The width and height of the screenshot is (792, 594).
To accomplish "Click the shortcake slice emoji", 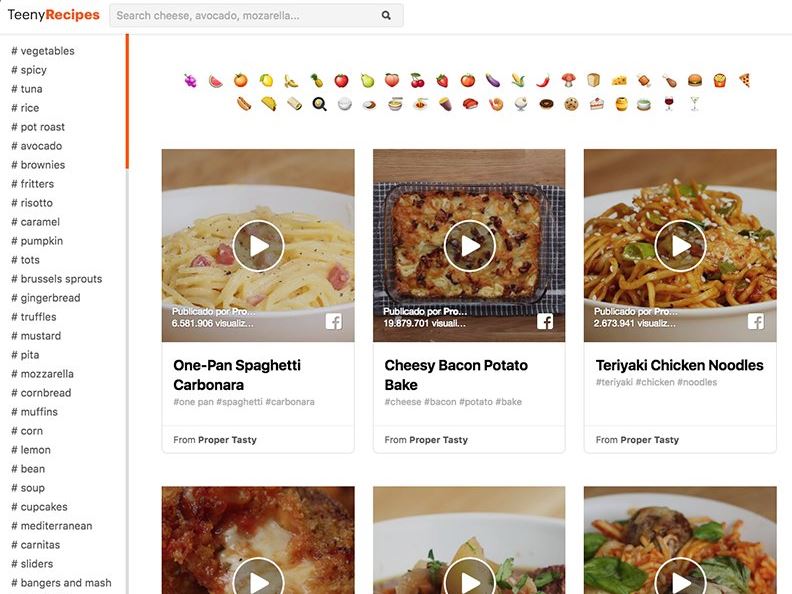I will pyautogui.click(x=597, y=104).
